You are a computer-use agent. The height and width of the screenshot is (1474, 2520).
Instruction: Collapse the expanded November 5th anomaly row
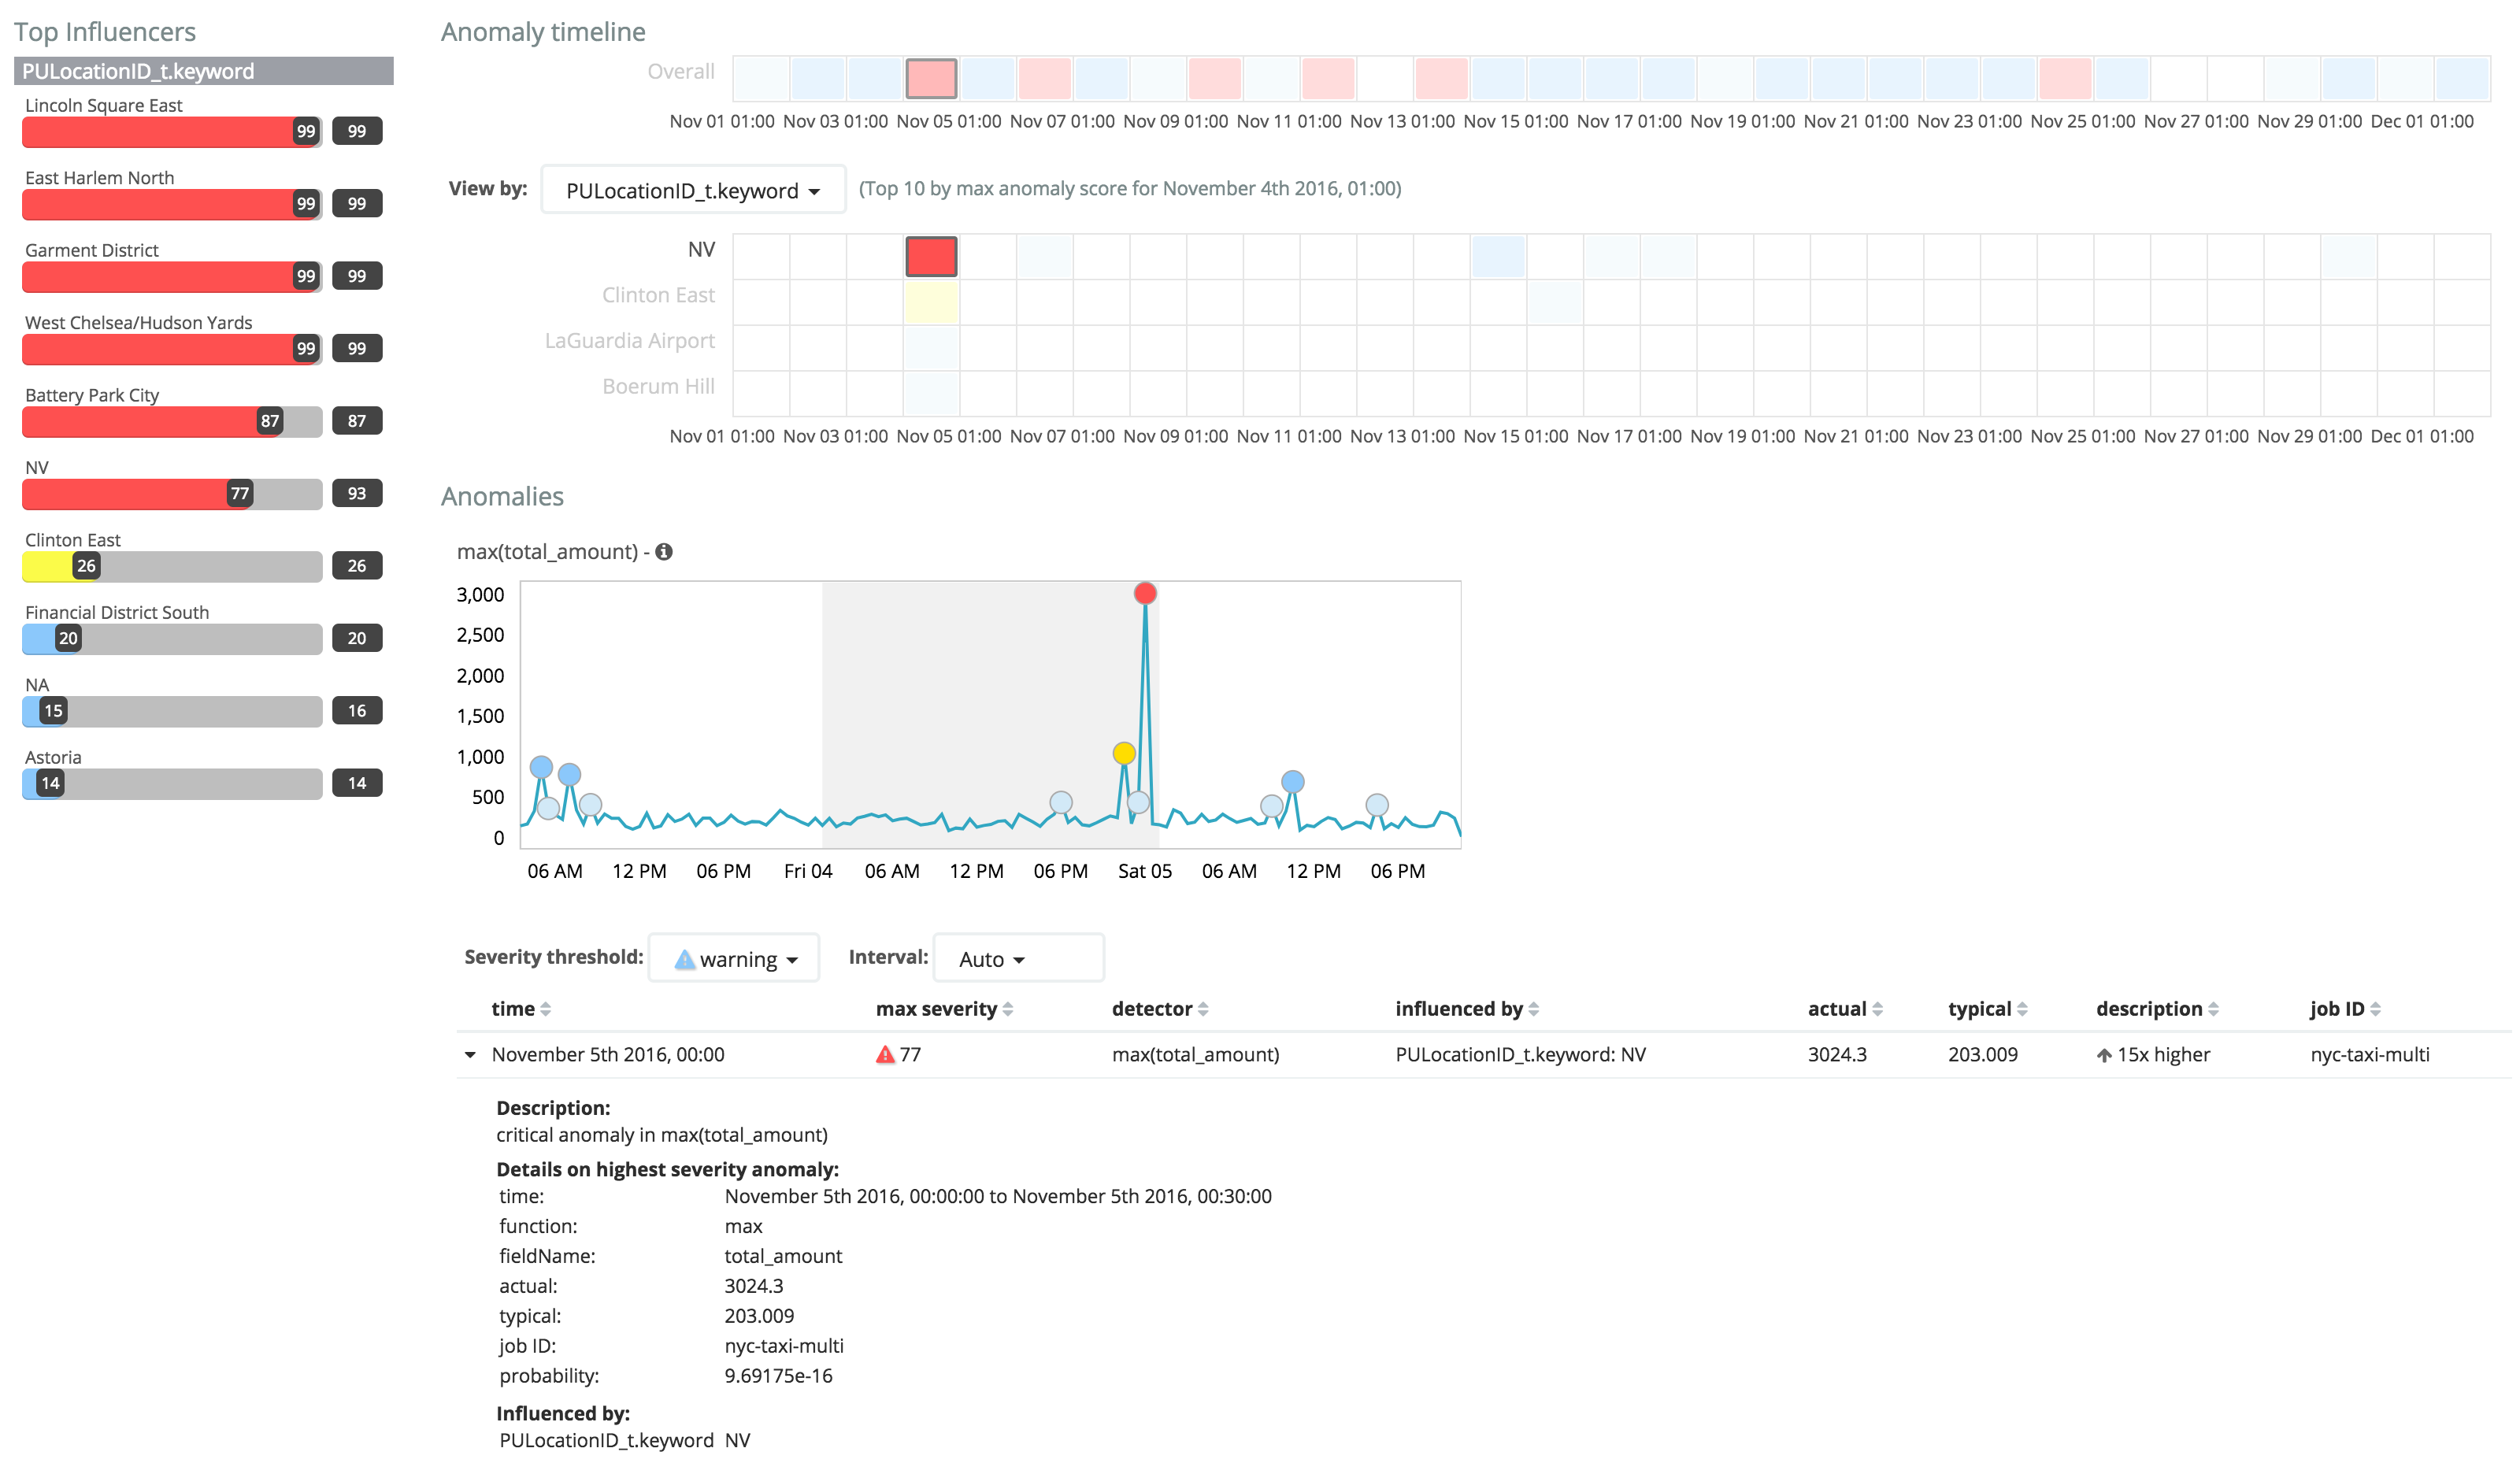coord(469,1054)
